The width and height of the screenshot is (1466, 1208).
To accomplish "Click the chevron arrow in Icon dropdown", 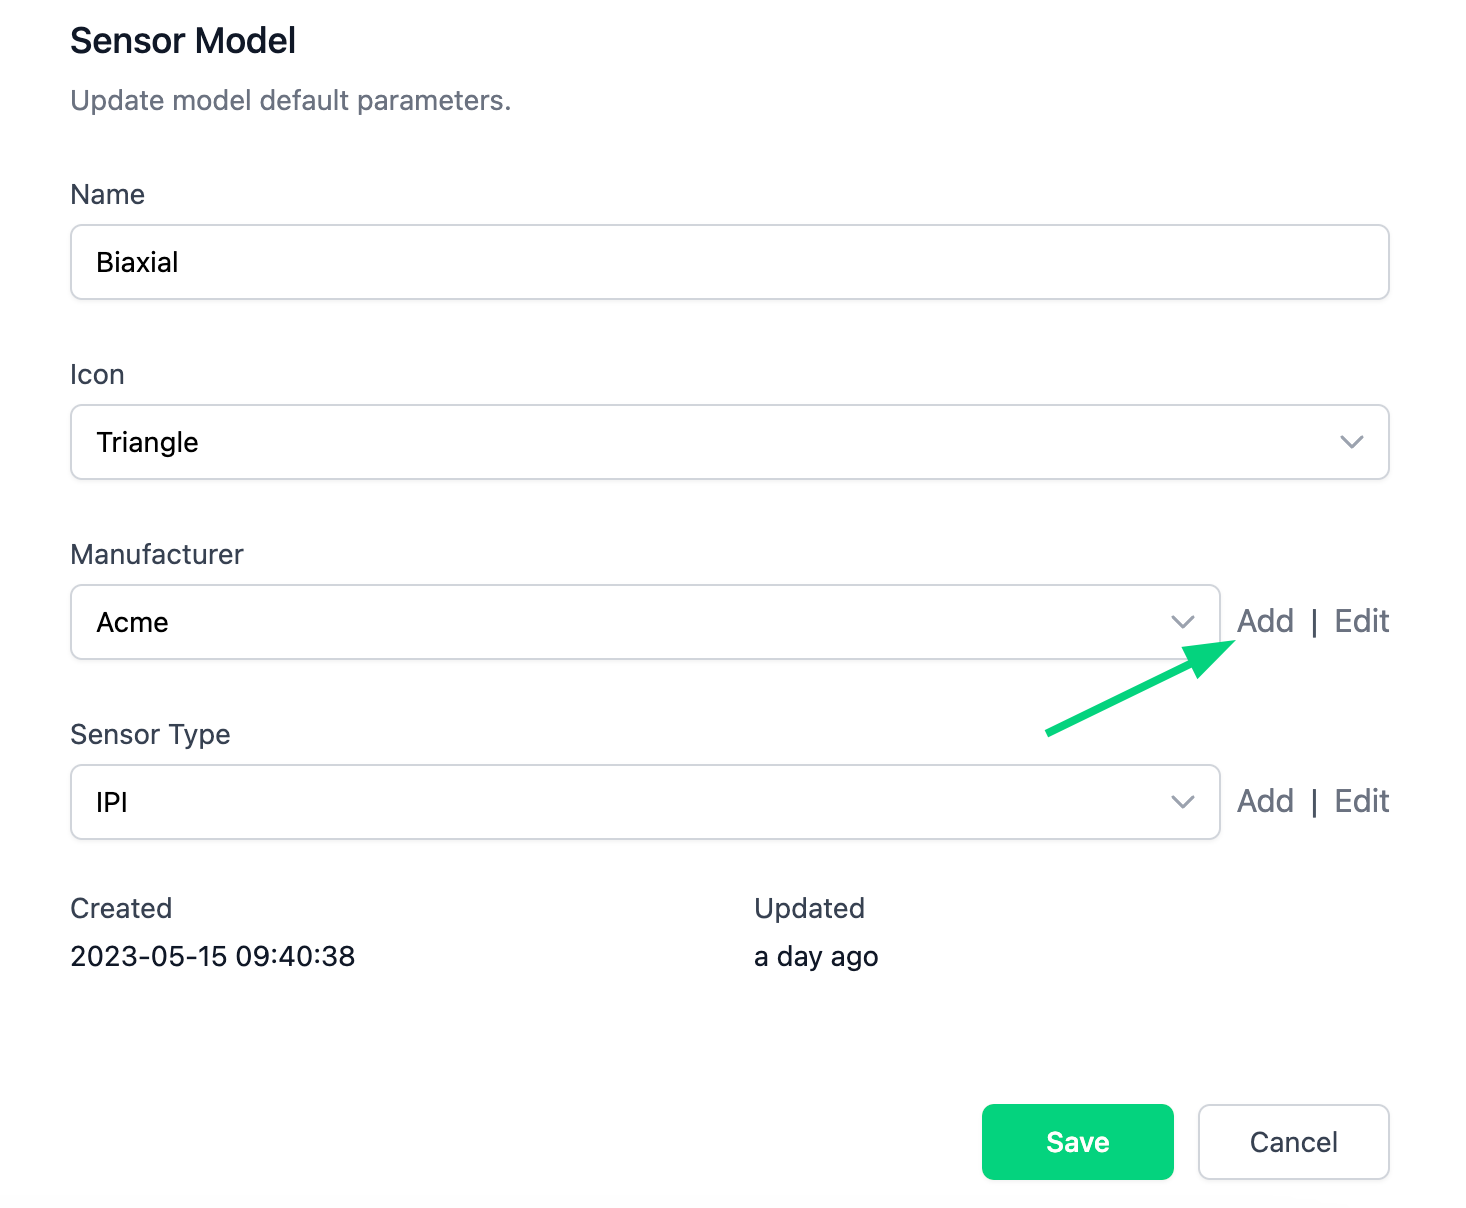I will 1351,442.
